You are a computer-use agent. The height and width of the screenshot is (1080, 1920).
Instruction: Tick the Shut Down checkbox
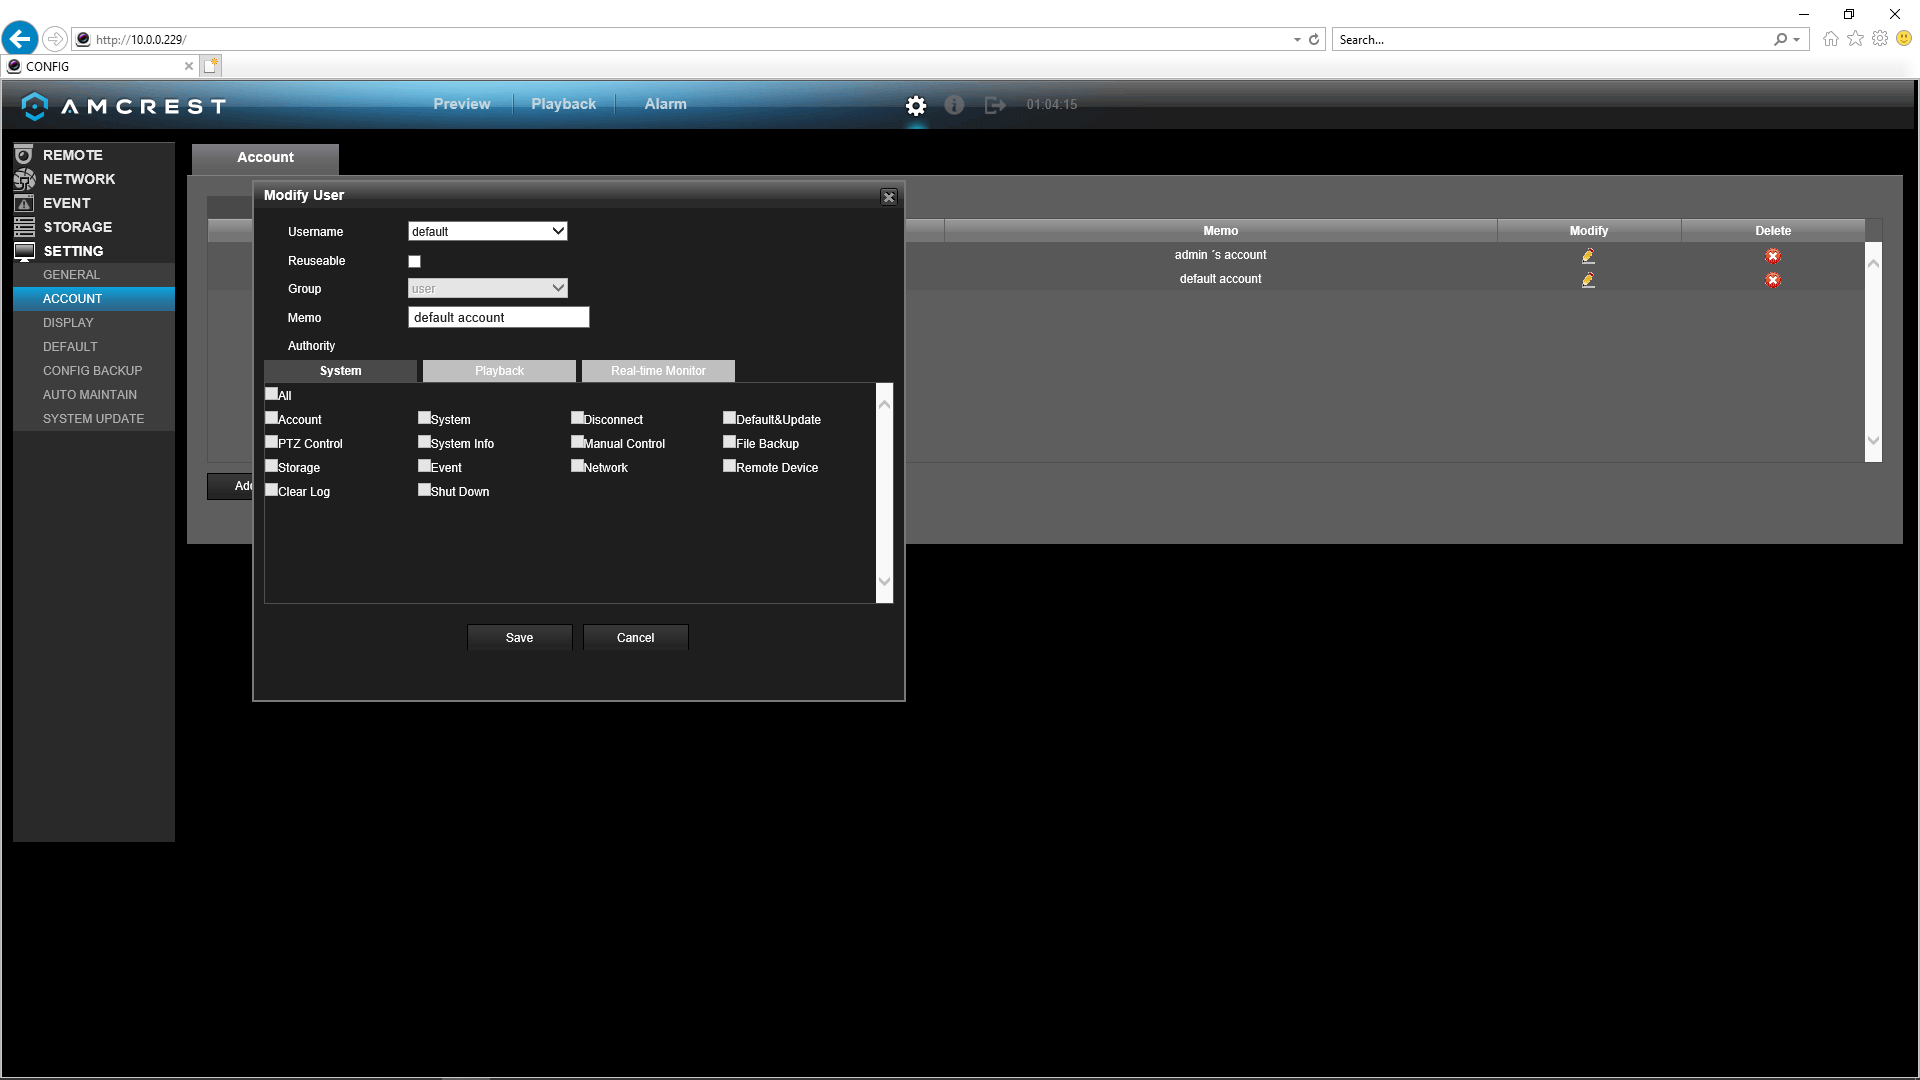coord(424,490)
